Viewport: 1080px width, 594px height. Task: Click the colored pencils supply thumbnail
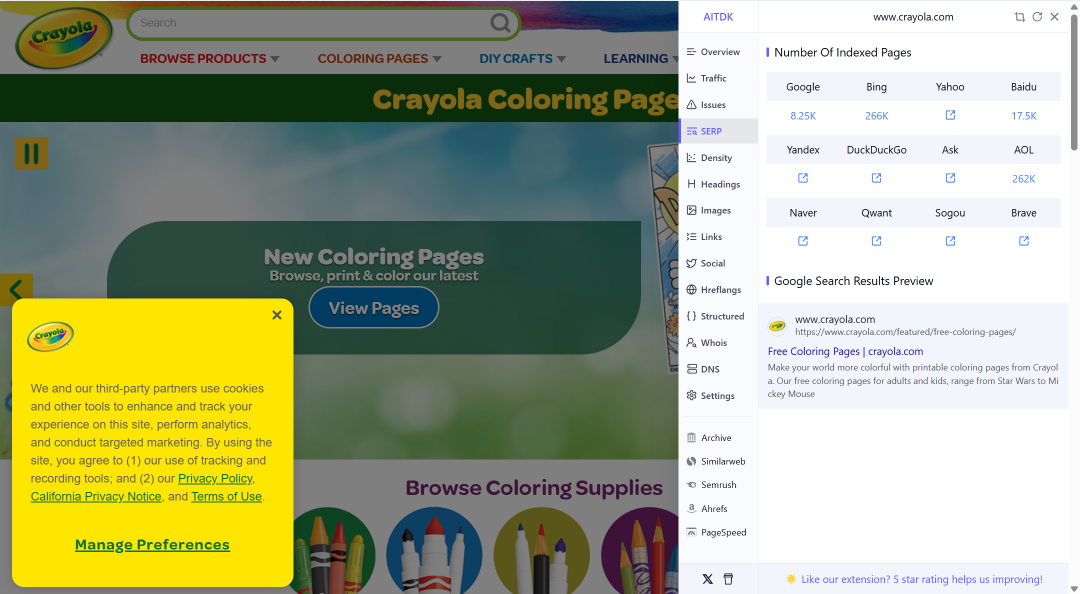(541, 551)
